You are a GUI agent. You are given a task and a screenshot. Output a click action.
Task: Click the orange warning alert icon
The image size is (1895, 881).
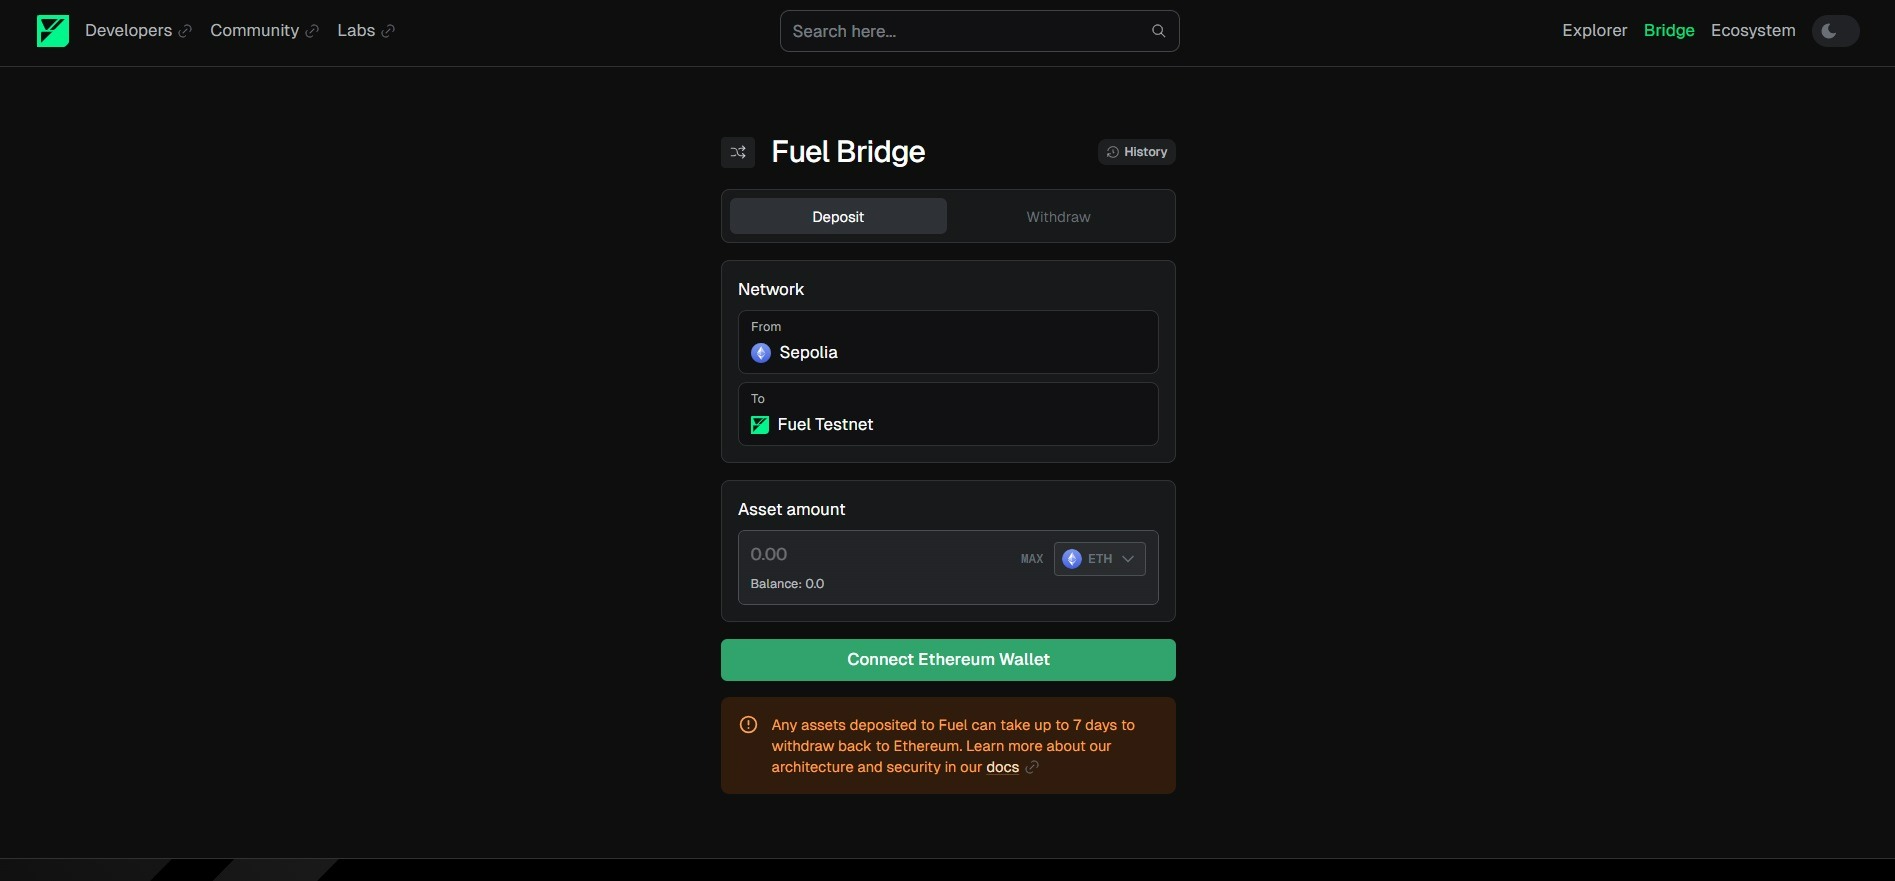pyautogui.click(x=748, y=725)
